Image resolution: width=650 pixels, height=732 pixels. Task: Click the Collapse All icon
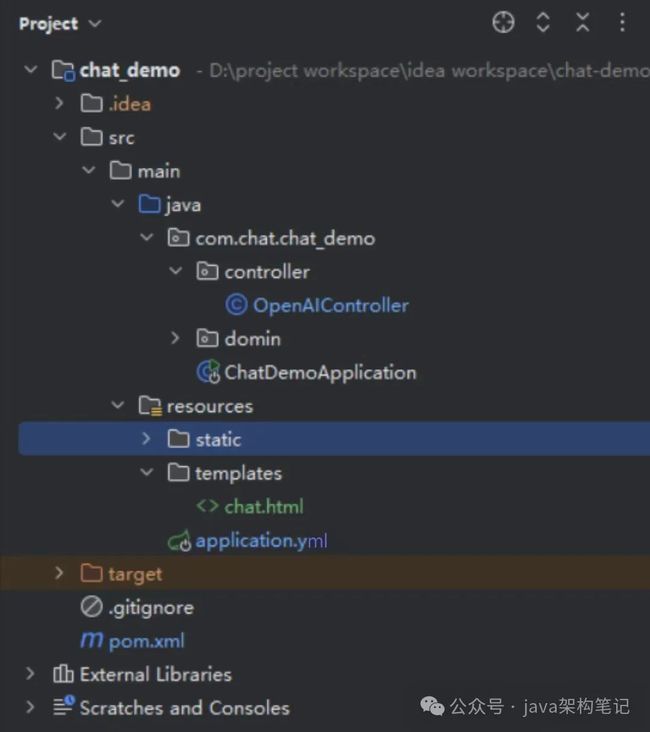click(x=583, y=22)
